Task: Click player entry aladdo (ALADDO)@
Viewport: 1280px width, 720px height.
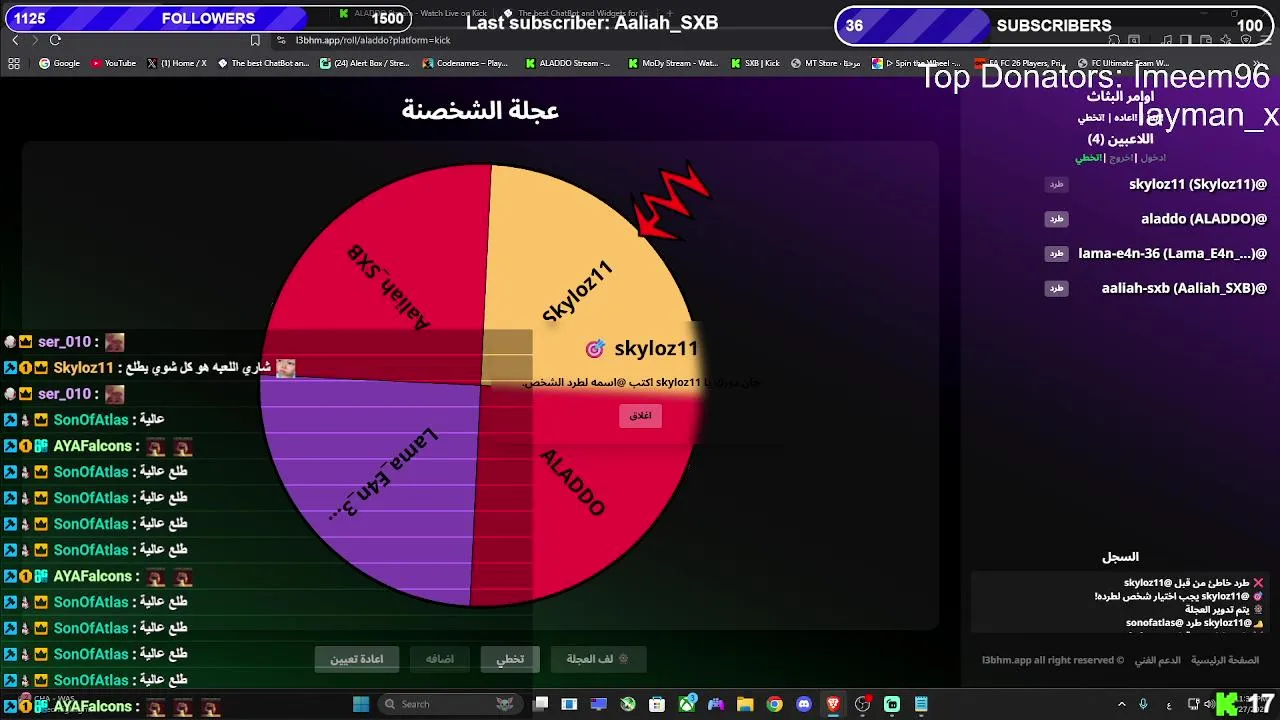Action: click(x=1204, y=219)
